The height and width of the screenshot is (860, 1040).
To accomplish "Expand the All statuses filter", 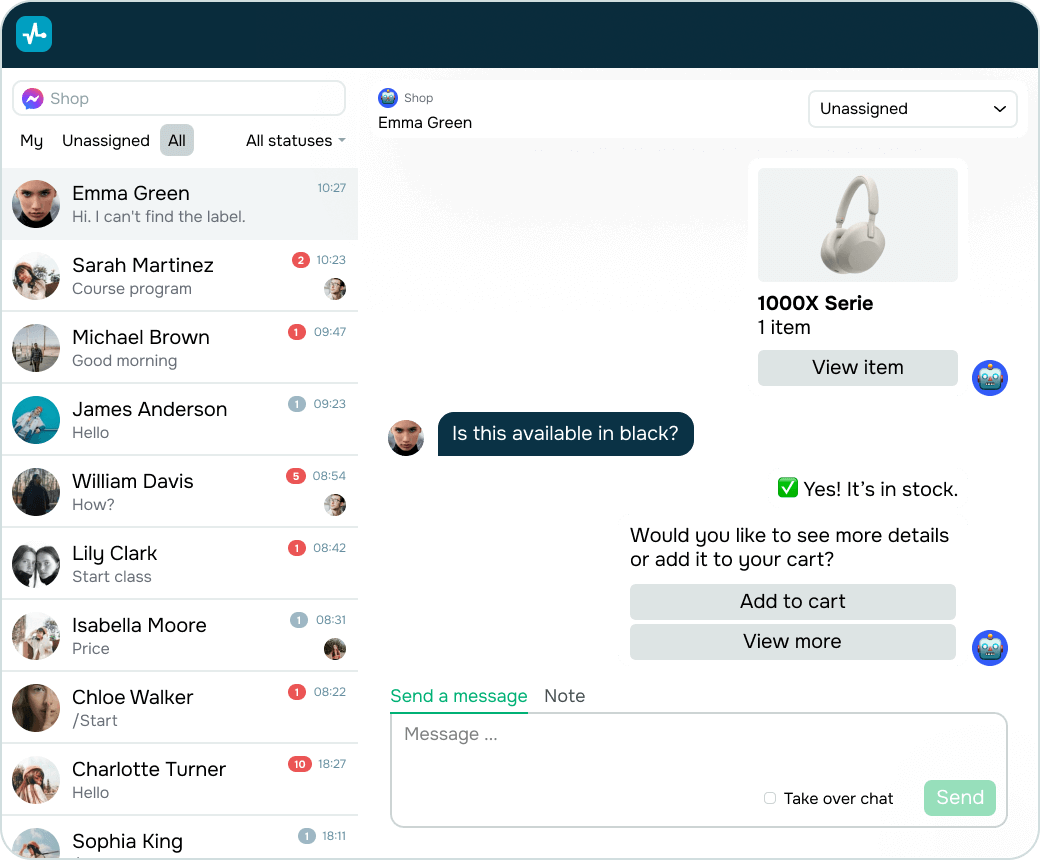I will 296,141.
